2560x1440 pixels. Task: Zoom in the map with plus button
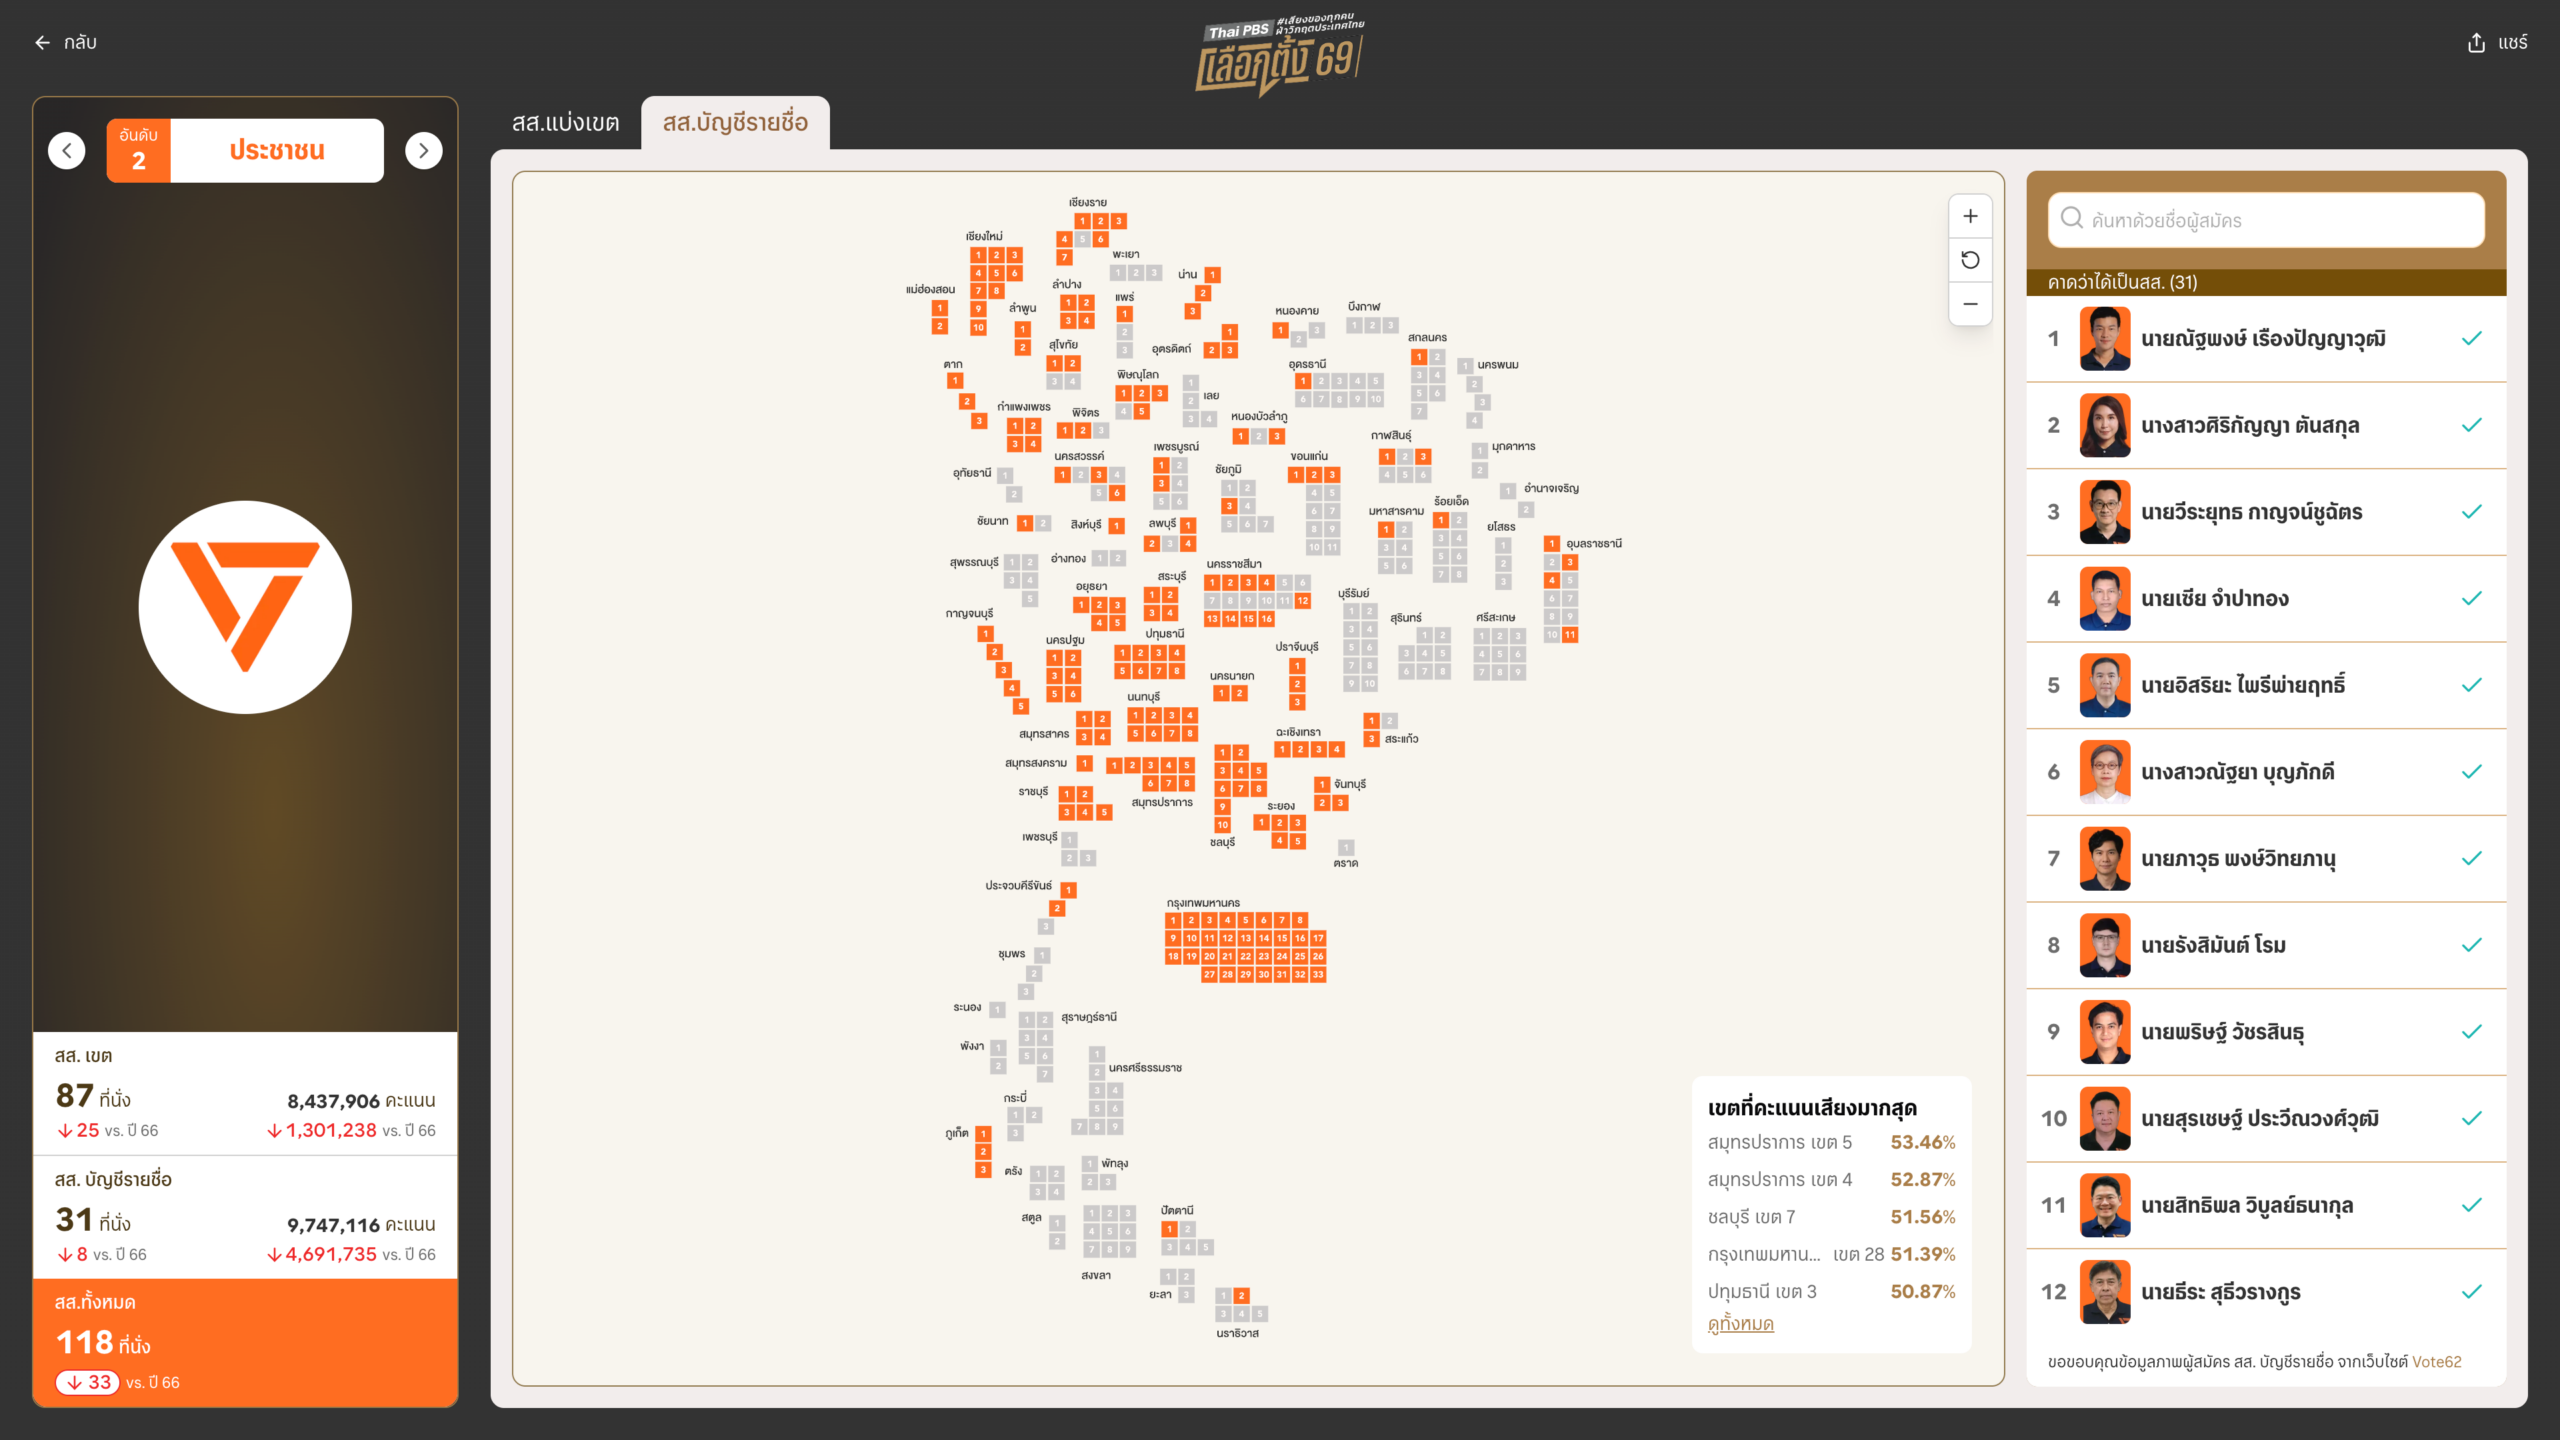(1970, 216)
